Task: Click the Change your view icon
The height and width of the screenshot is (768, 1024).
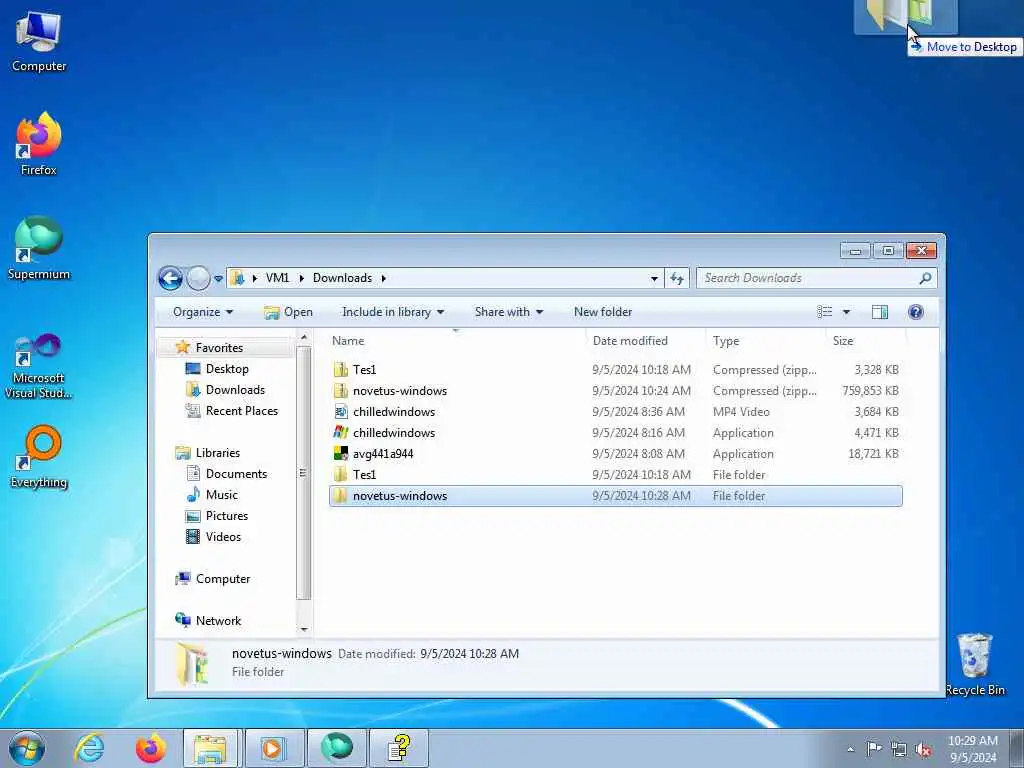Action: (825, 312)
